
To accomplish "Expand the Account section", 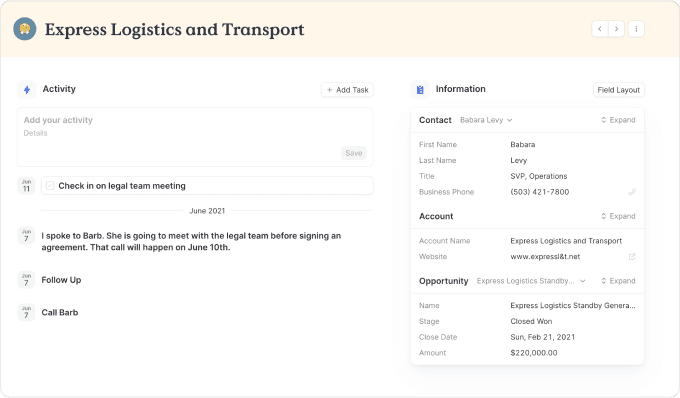I will tap(618, 216).
